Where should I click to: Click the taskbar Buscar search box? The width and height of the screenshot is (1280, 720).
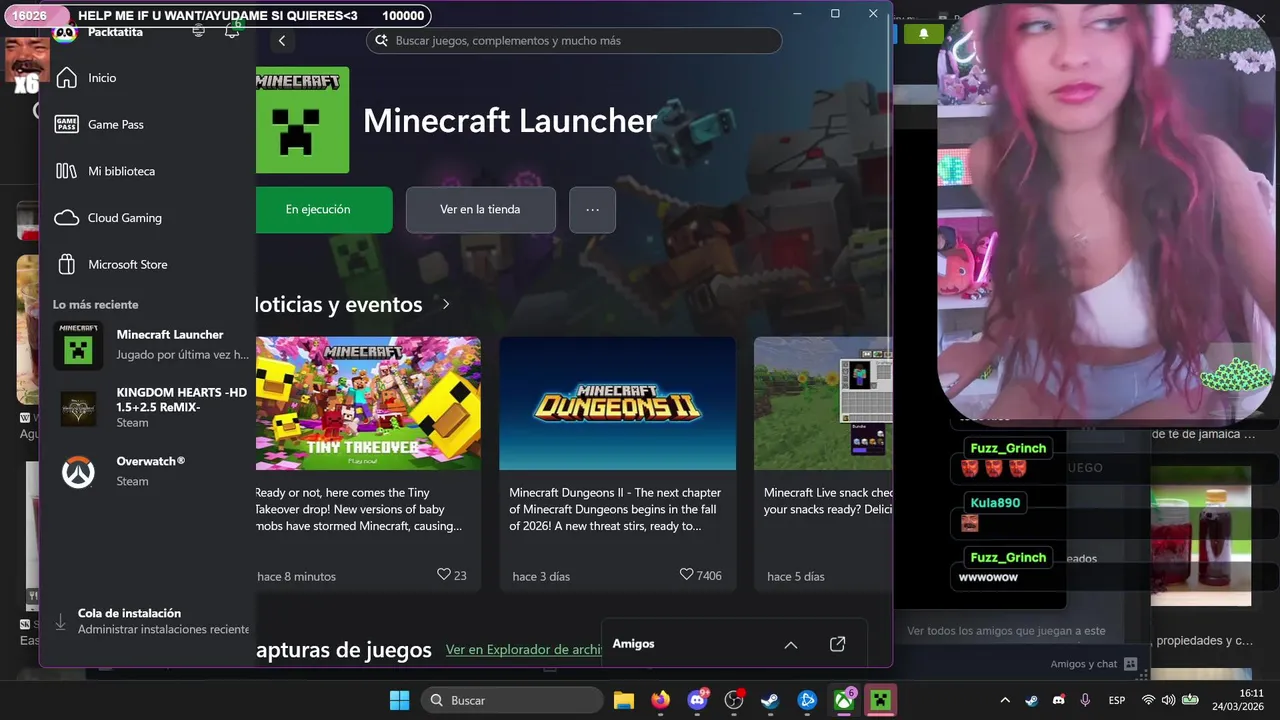pos(511,700)
